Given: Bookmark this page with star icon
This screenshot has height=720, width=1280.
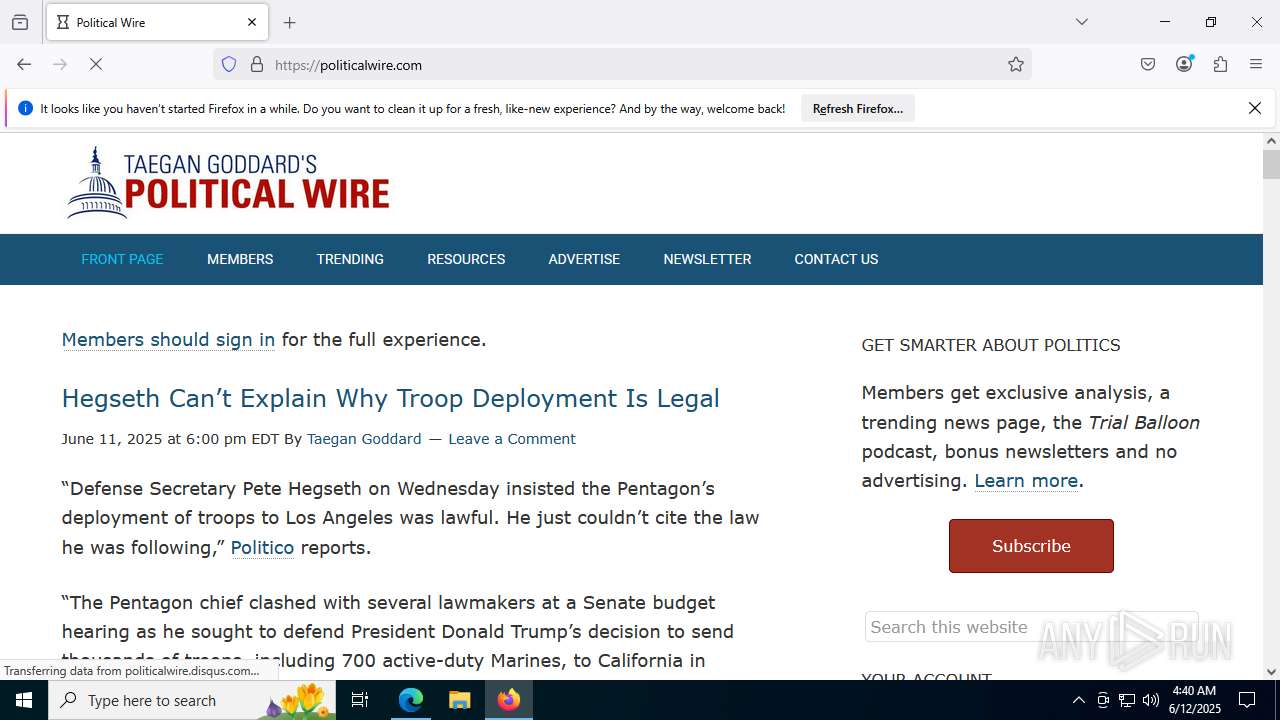Looking at the screenshot, I should click(1016, 64).
